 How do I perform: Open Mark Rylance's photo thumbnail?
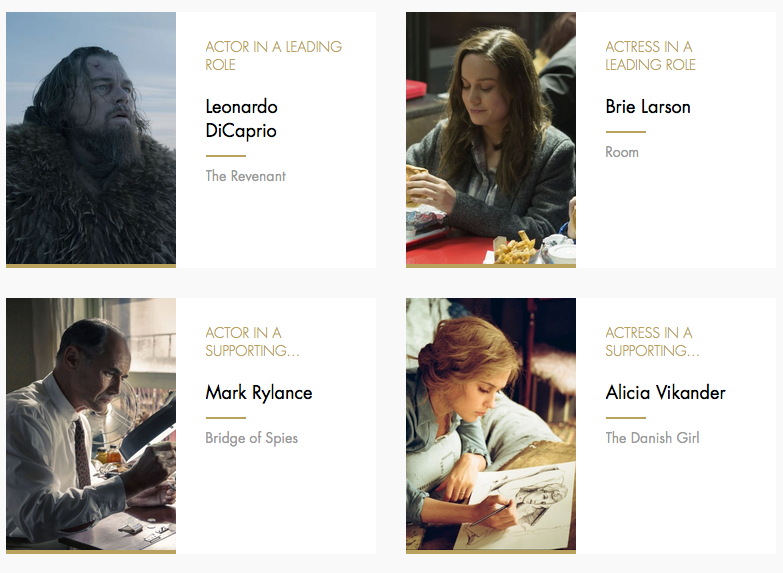click(91, 424)
